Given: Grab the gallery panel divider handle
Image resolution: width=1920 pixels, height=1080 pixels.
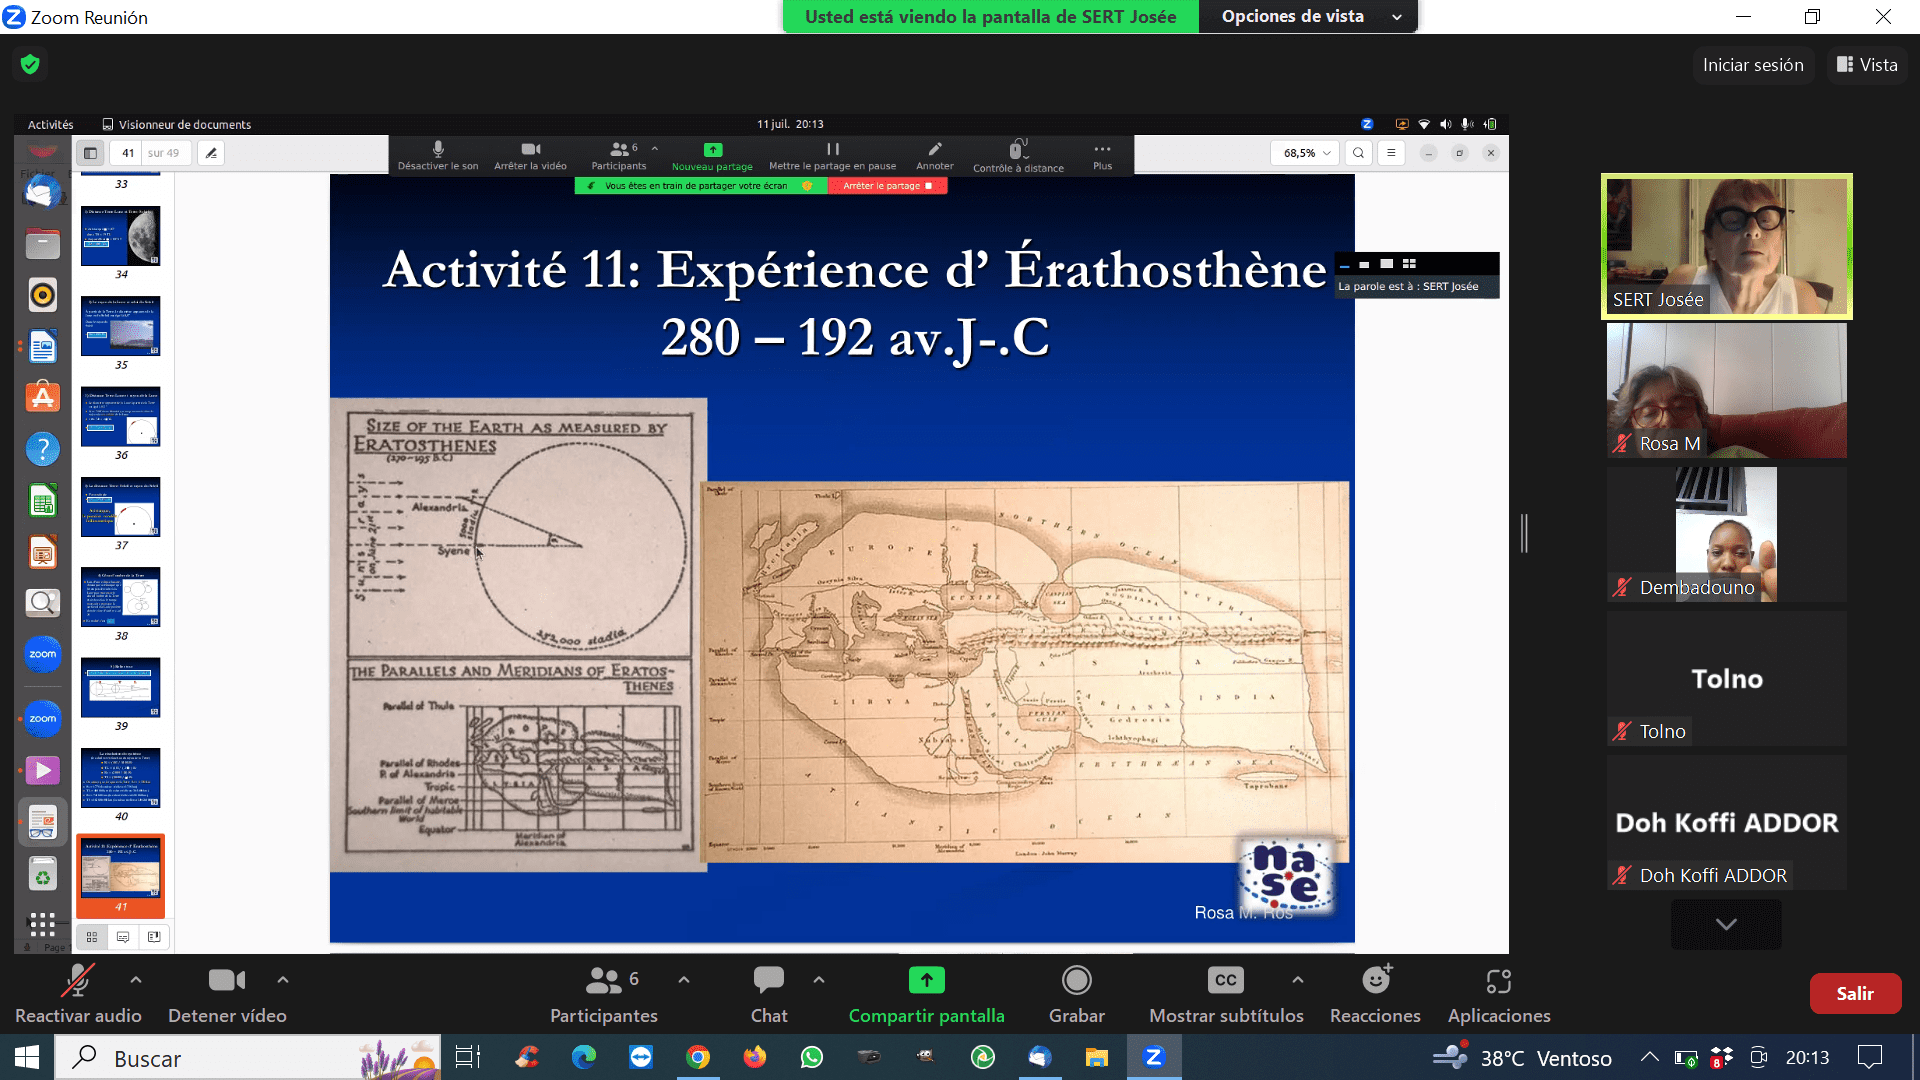Looking at the screenshot, I should click(1524, 533).
